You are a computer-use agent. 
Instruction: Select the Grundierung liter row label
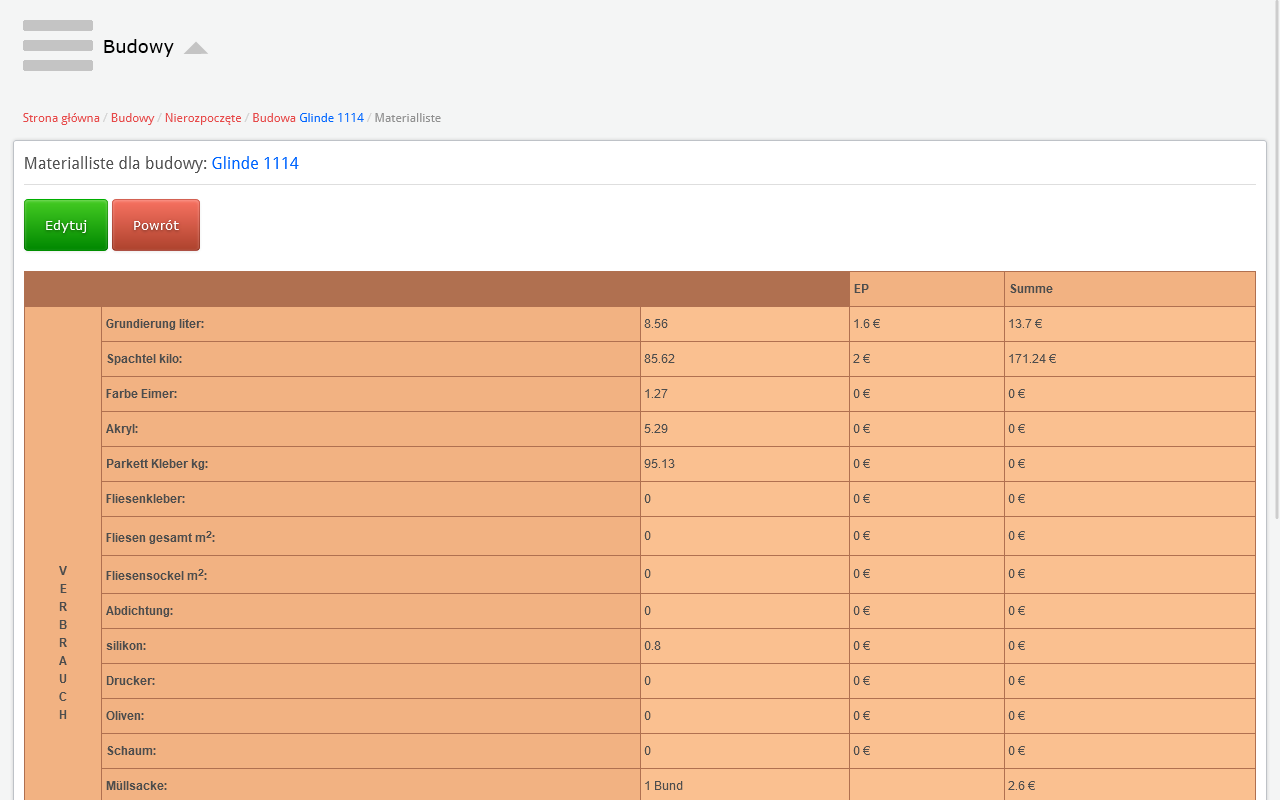point(155,324)
